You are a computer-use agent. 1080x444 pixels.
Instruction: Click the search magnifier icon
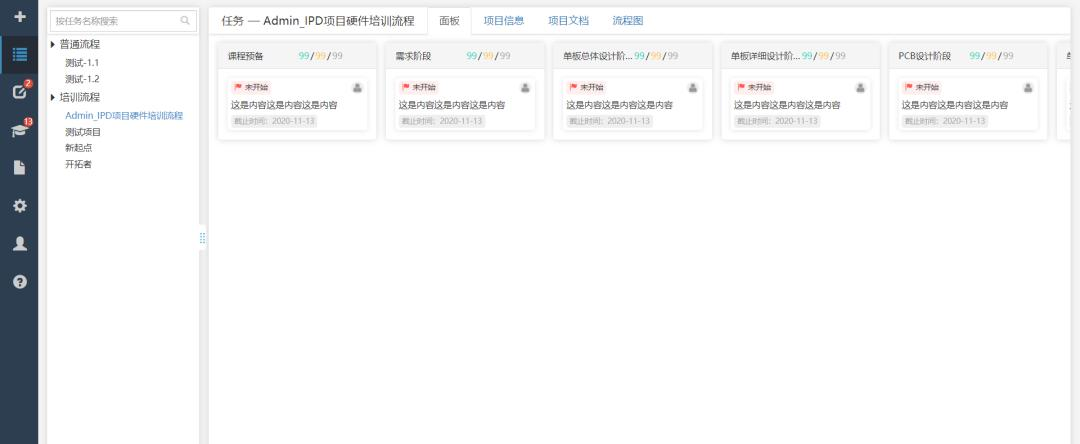185,21
